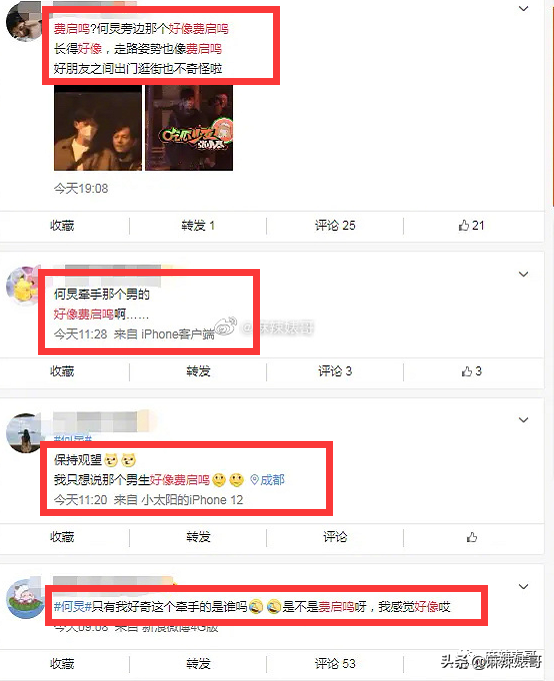554x681 pixels.
Task: Open the #何炅# hashtag link
Action: tap(73, 607)
